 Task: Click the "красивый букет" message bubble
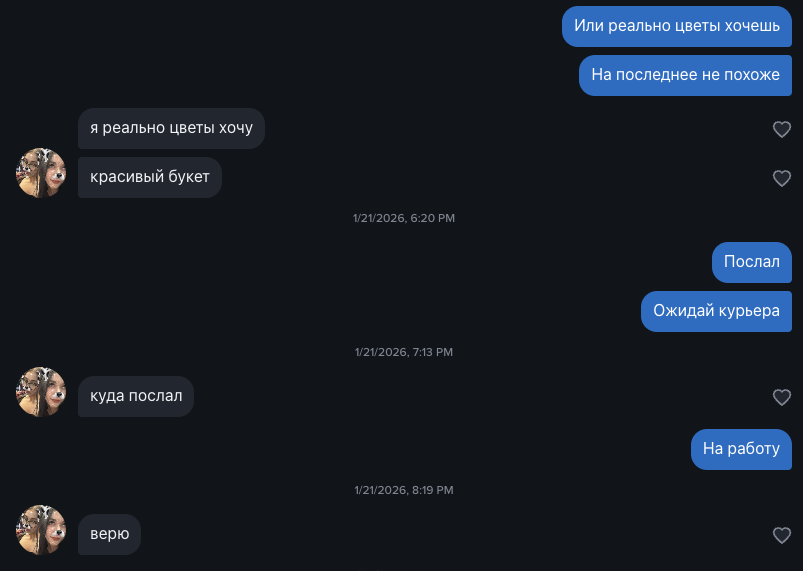tap(150, 177)
